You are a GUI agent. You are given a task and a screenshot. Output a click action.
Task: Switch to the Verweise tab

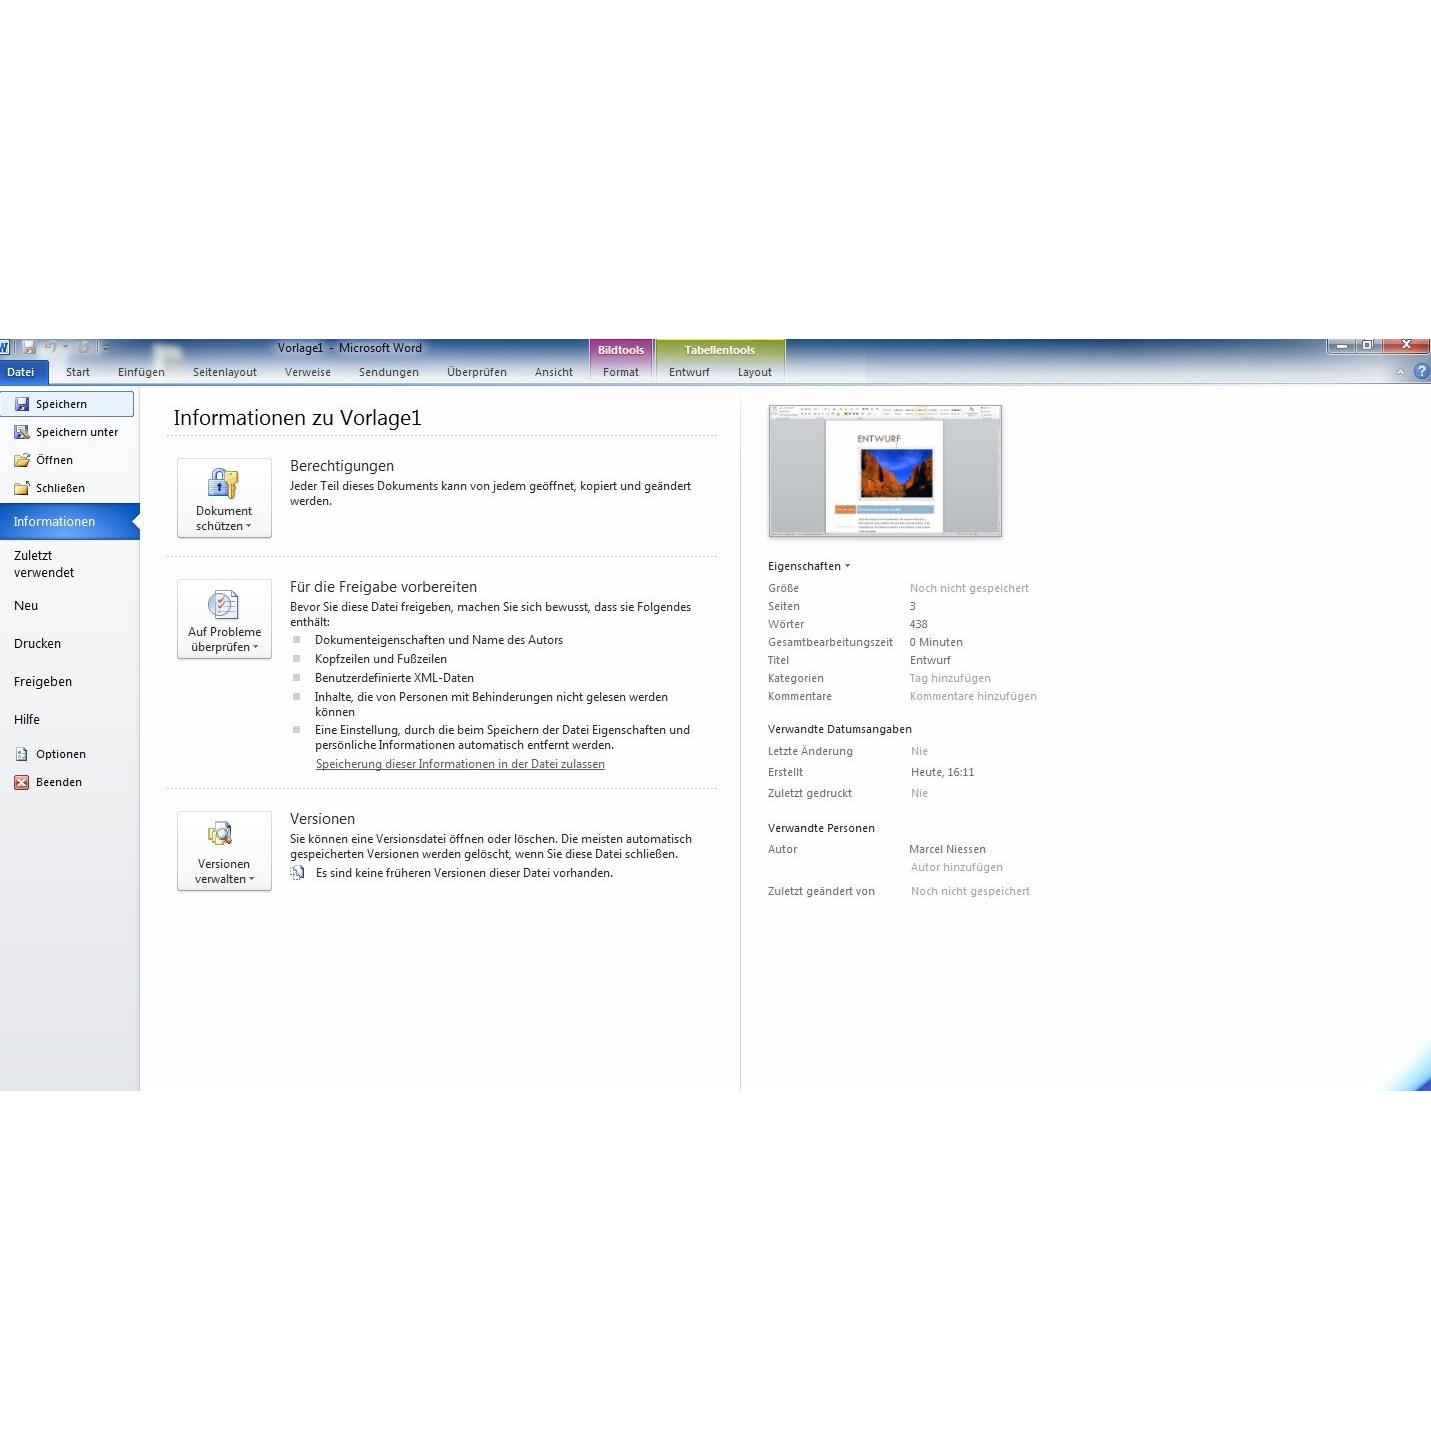pyautogui.click(x=308, y=372)
